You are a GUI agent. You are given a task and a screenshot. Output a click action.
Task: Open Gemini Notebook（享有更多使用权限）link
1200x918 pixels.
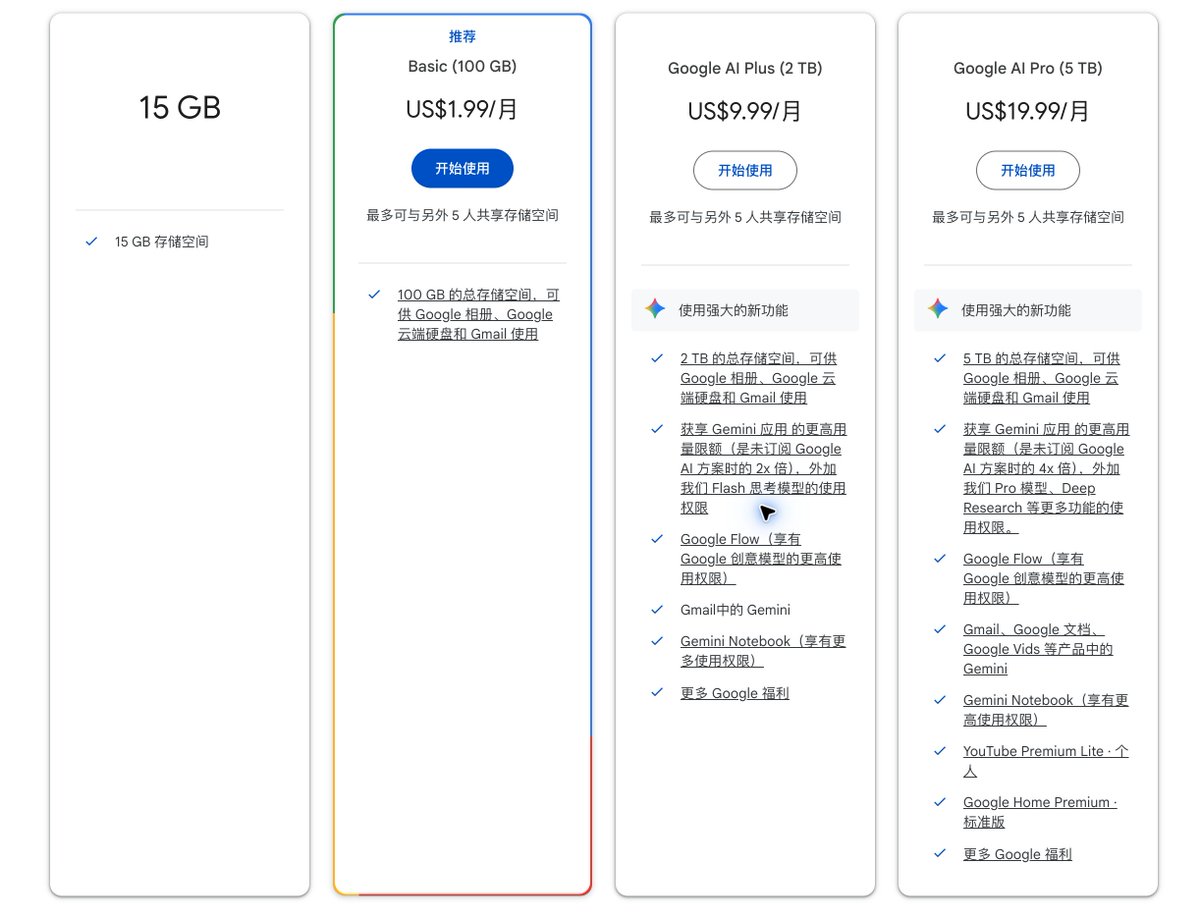point(763,651)
